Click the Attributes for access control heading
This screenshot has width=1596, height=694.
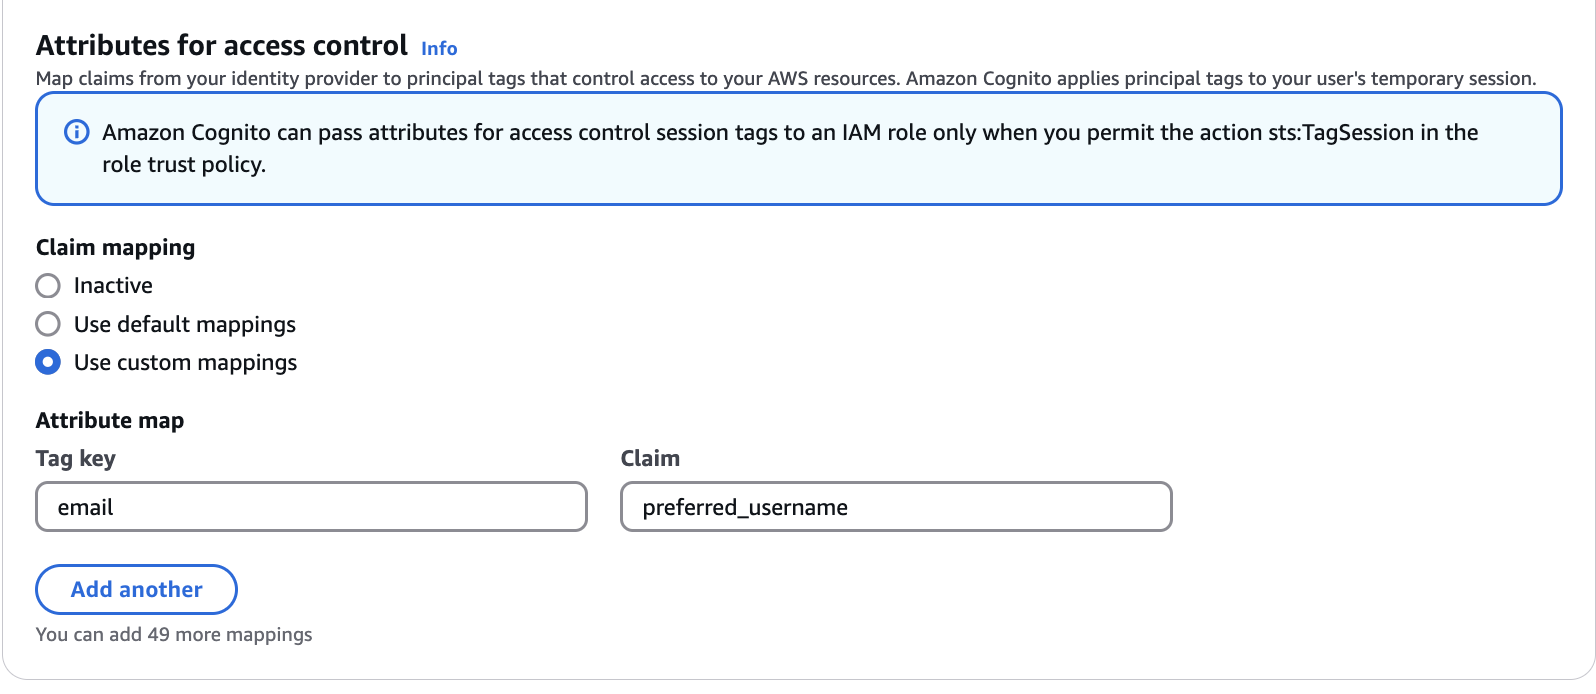[x=222, y=46]
